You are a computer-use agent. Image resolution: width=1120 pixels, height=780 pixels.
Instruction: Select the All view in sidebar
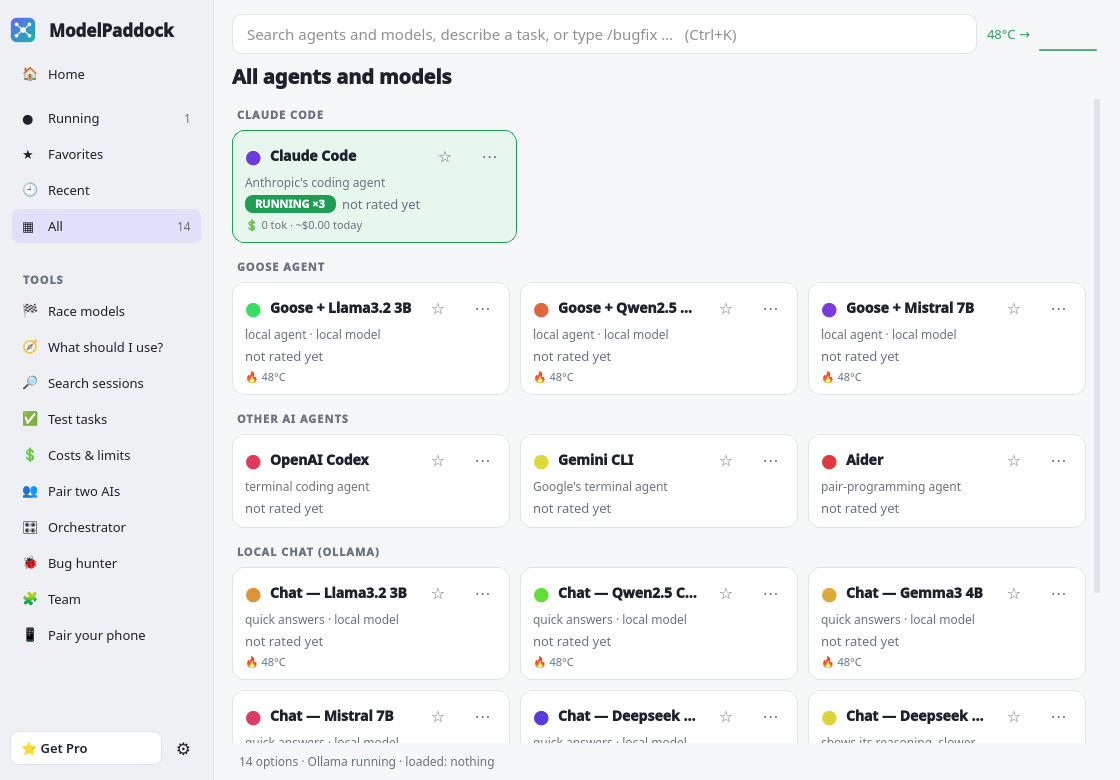point(106,226)
